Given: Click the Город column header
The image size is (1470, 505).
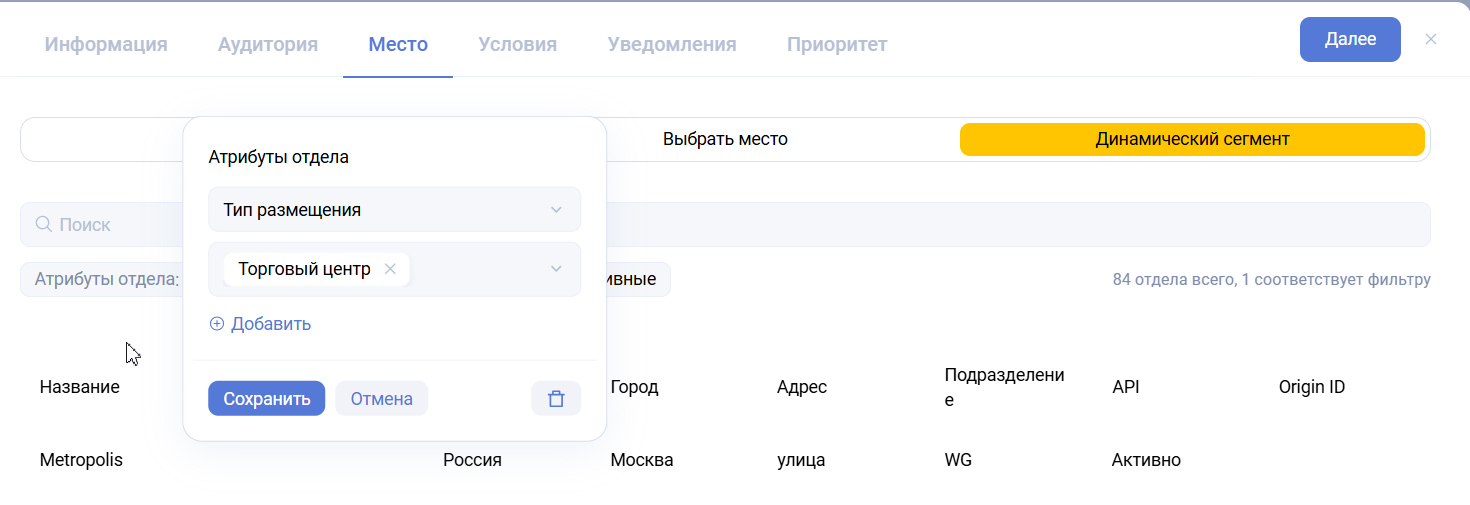Looking at the screenshot, I should pyautogui.click(x=634, y=387).
